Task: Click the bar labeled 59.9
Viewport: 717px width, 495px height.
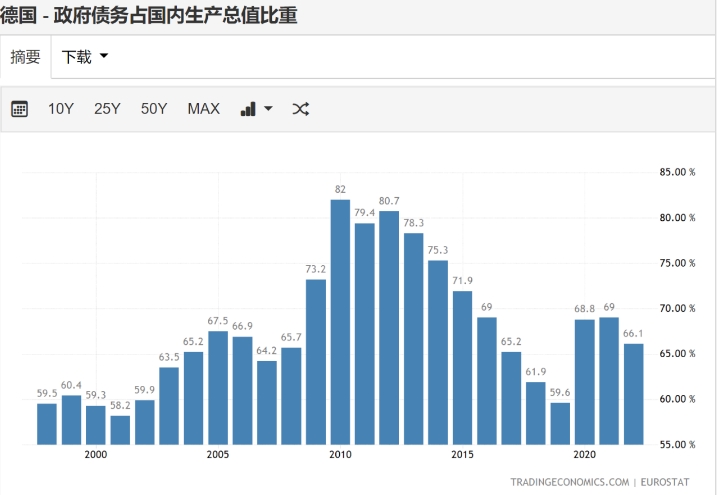Action: [x=144, y=422]
